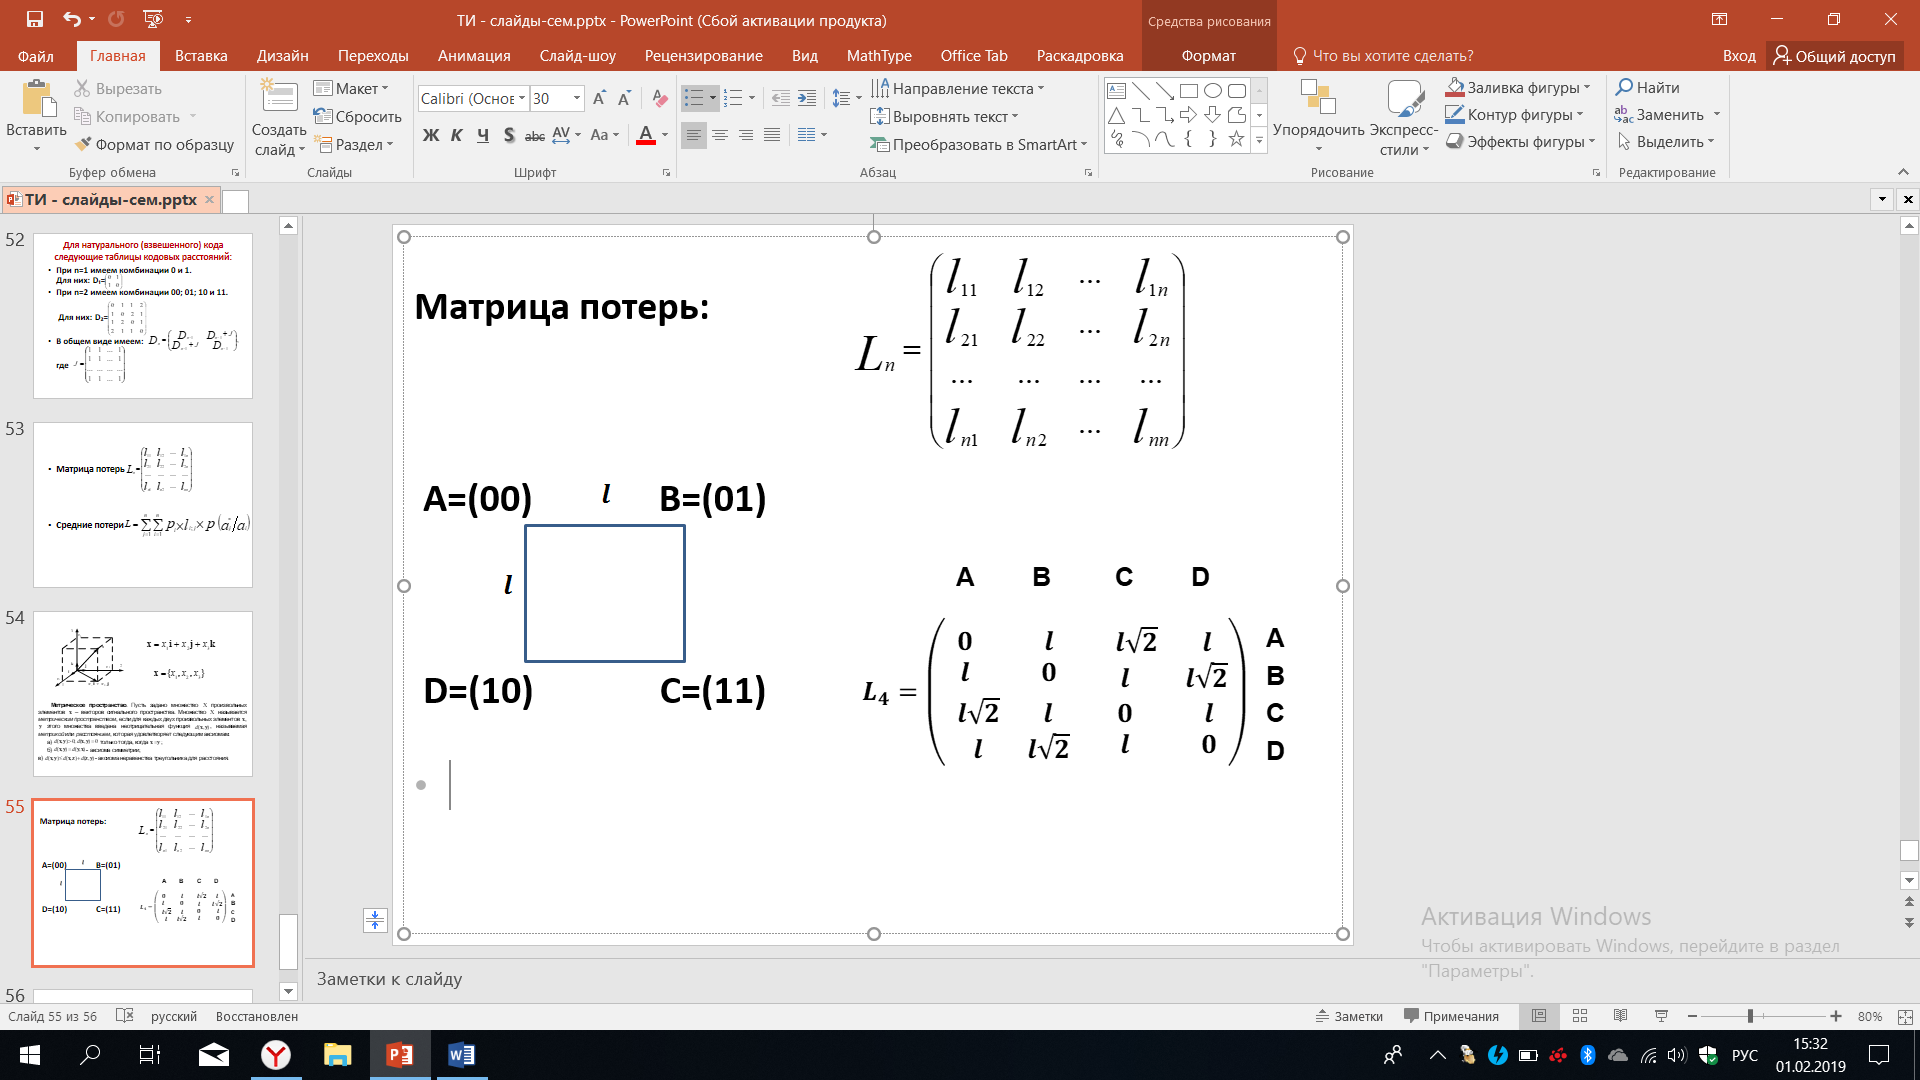Image resolution: width=1920 pixels, height=1080 pixels.
Task: Click Общий доступ (Share) button
Action: pos(1835,56)
